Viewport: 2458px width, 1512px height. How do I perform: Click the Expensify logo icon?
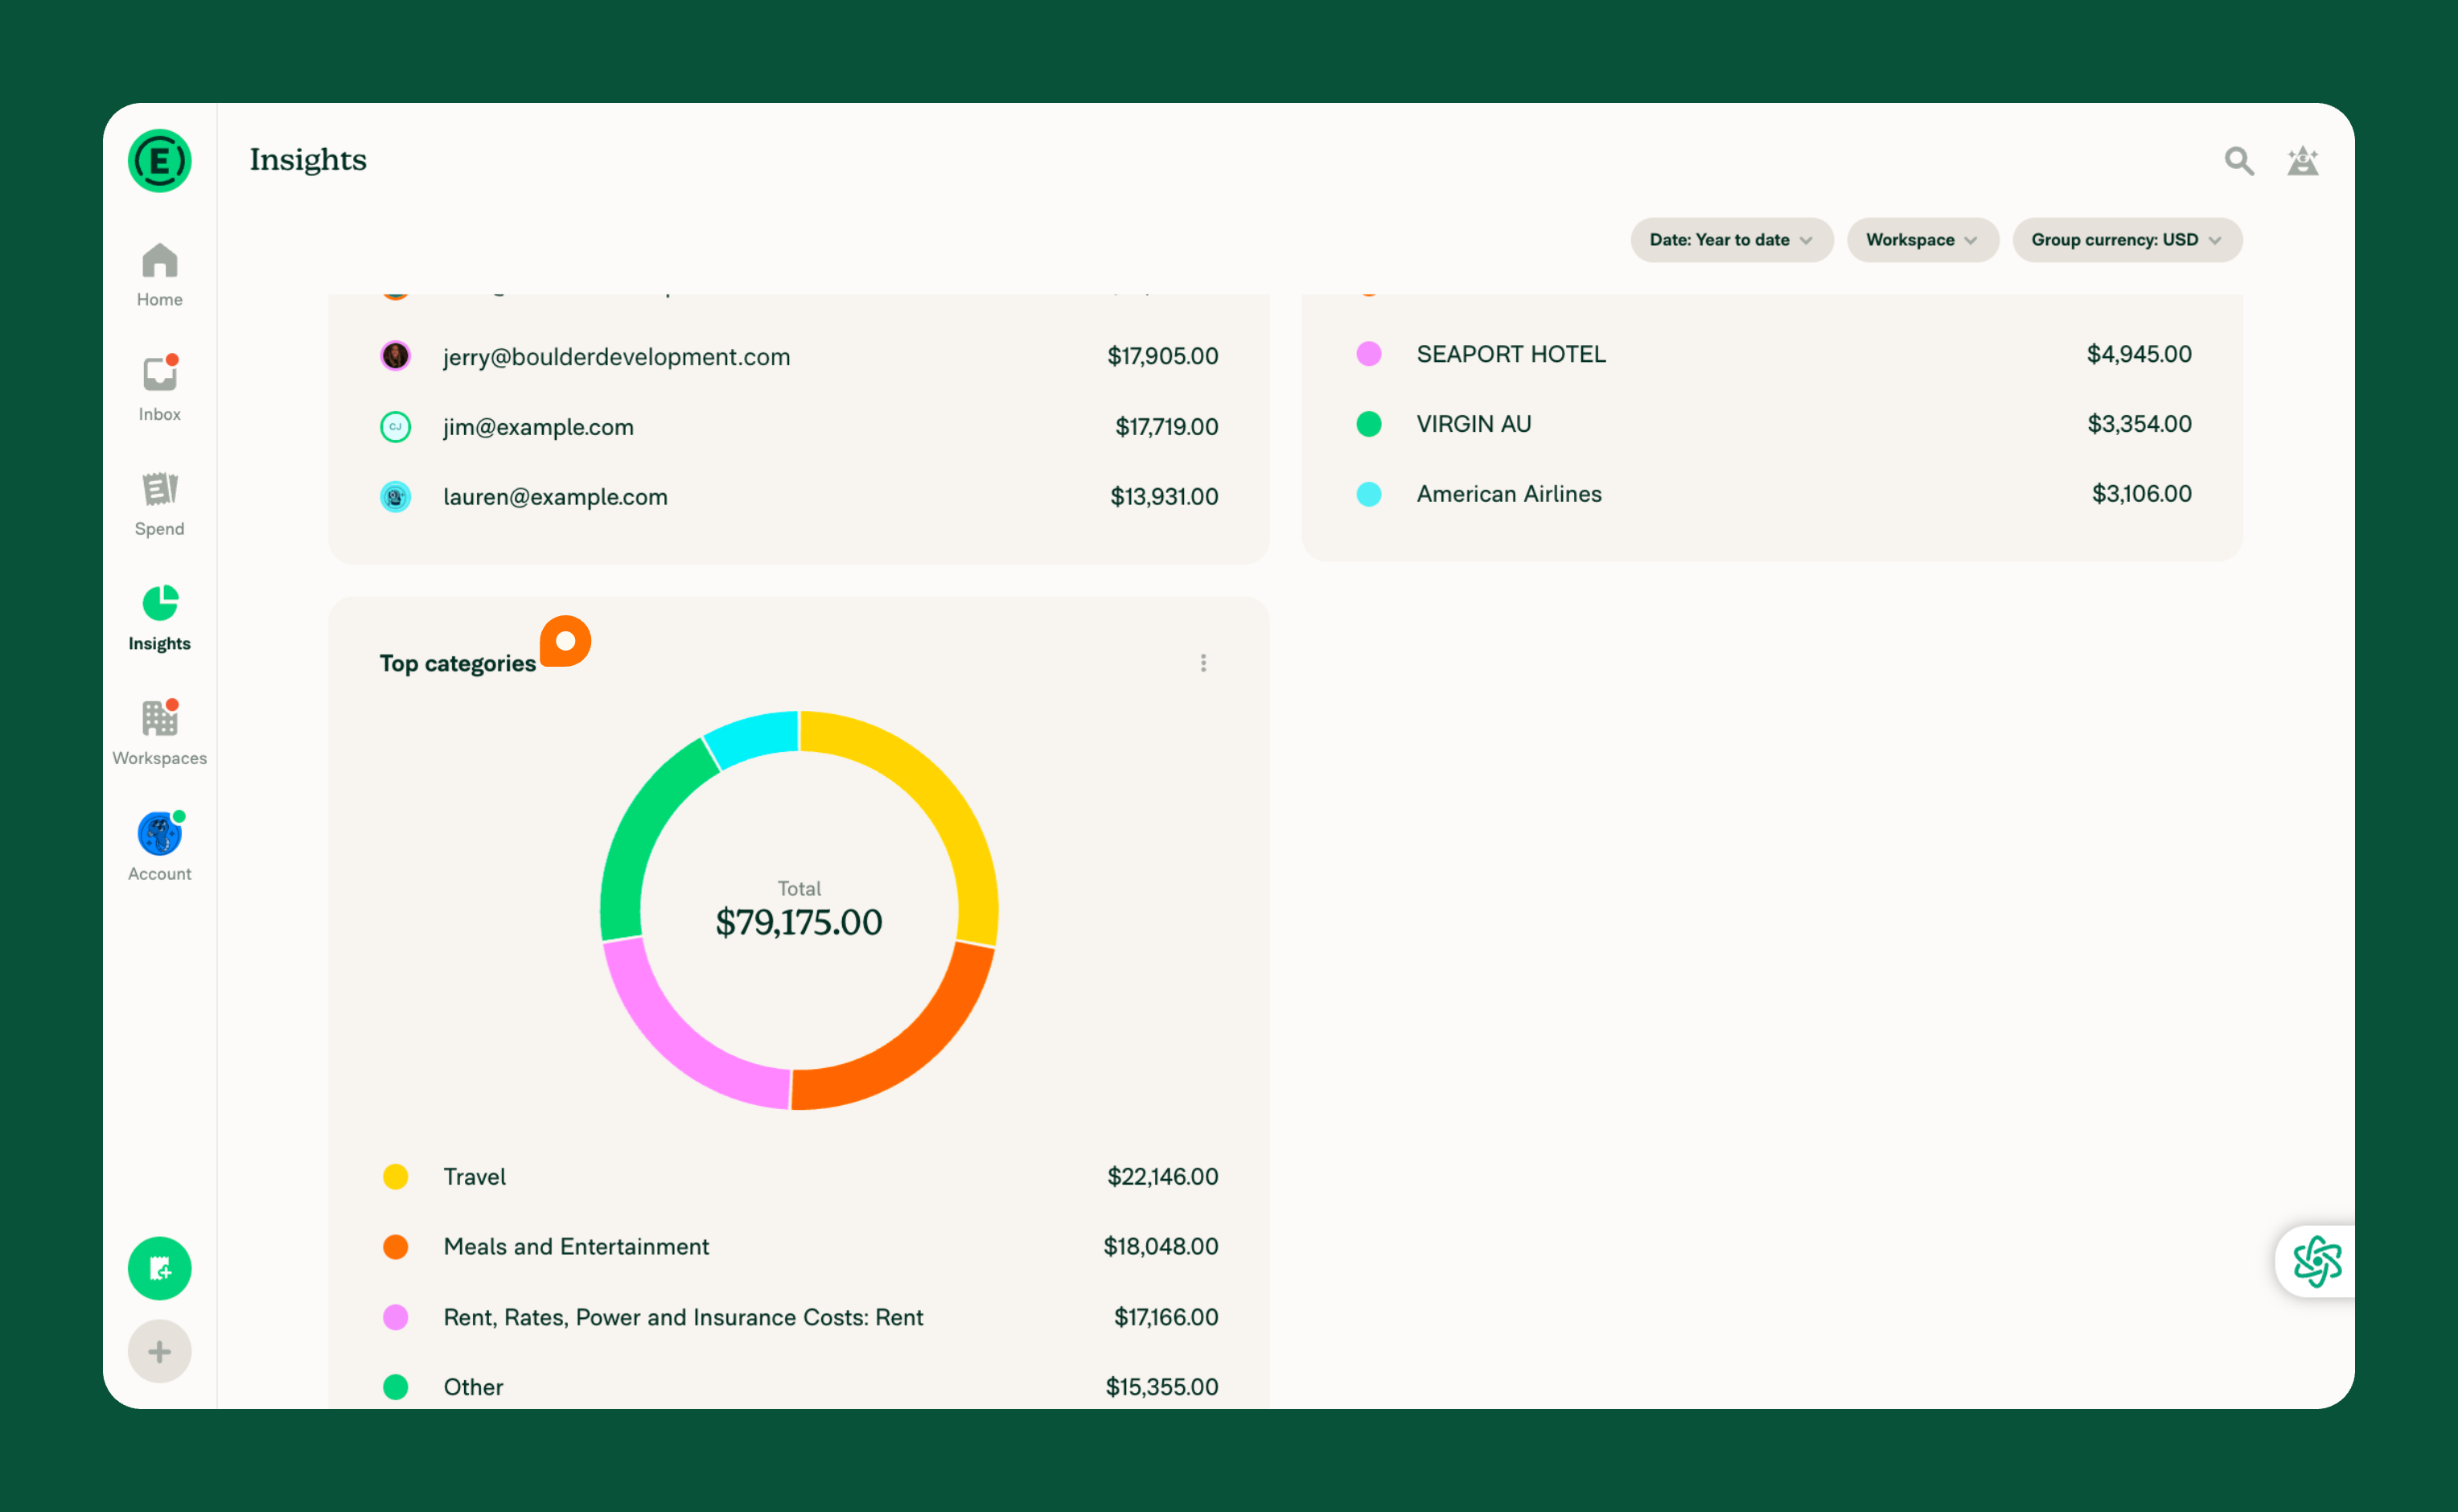click(159, 161)
